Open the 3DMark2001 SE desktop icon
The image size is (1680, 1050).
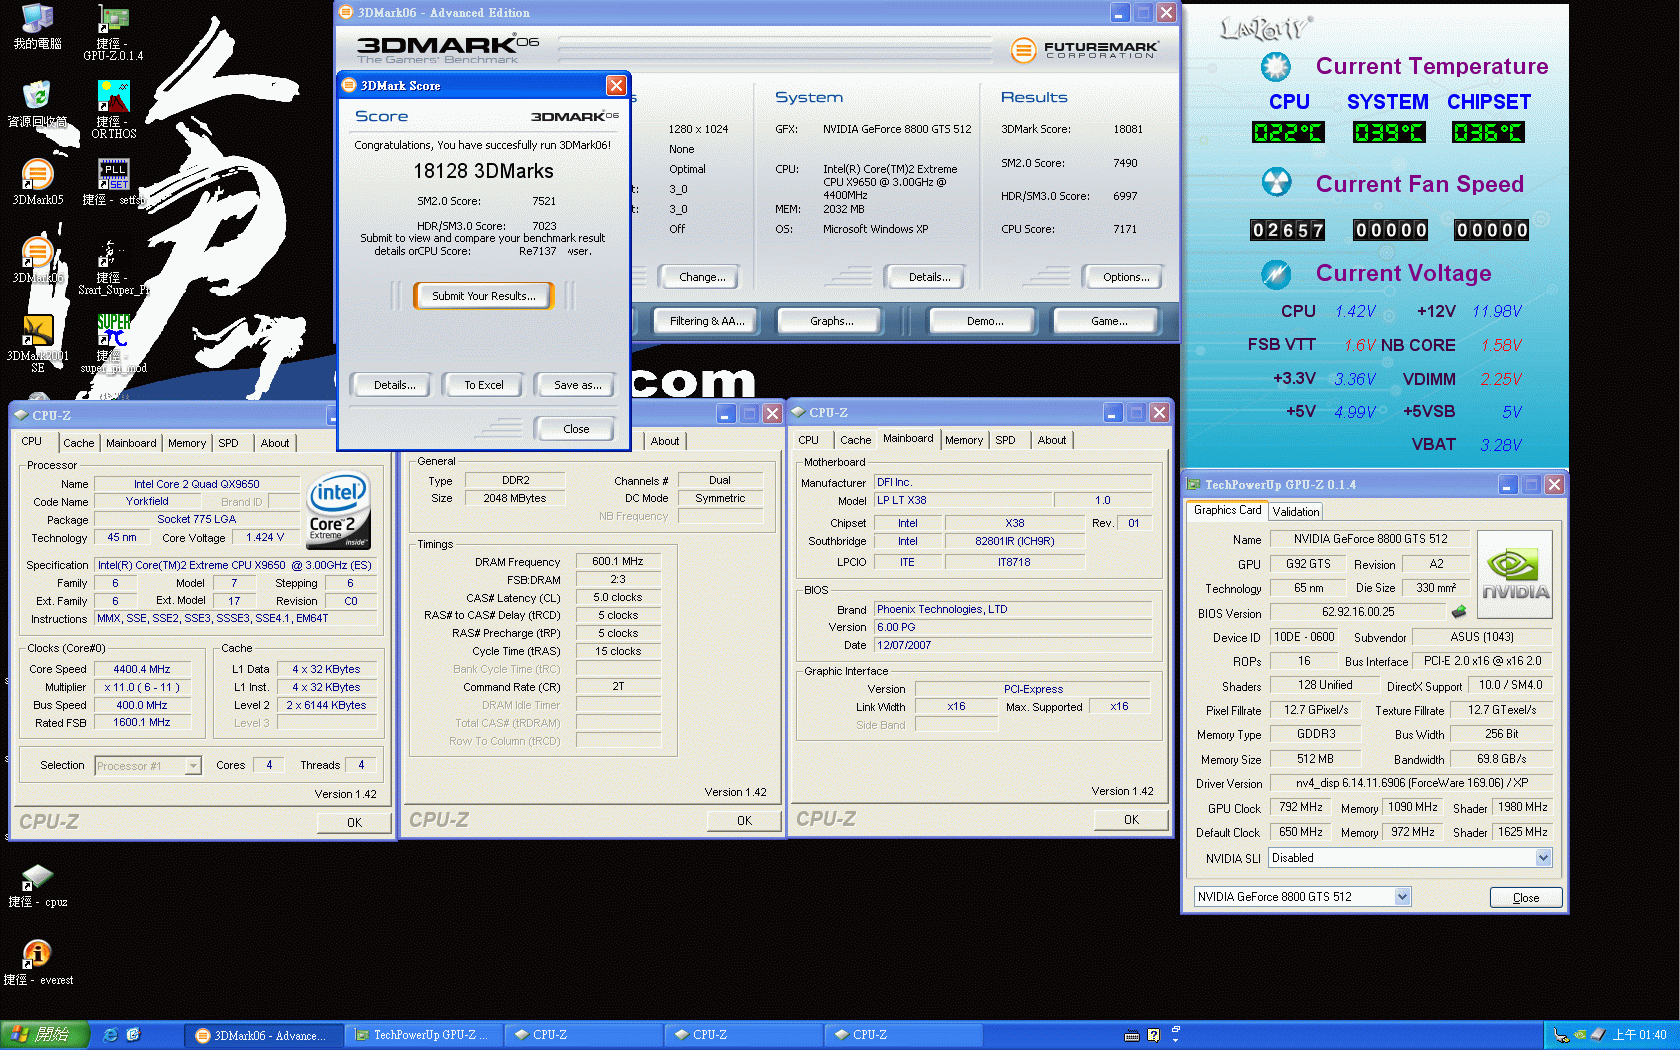click(37, 343)
